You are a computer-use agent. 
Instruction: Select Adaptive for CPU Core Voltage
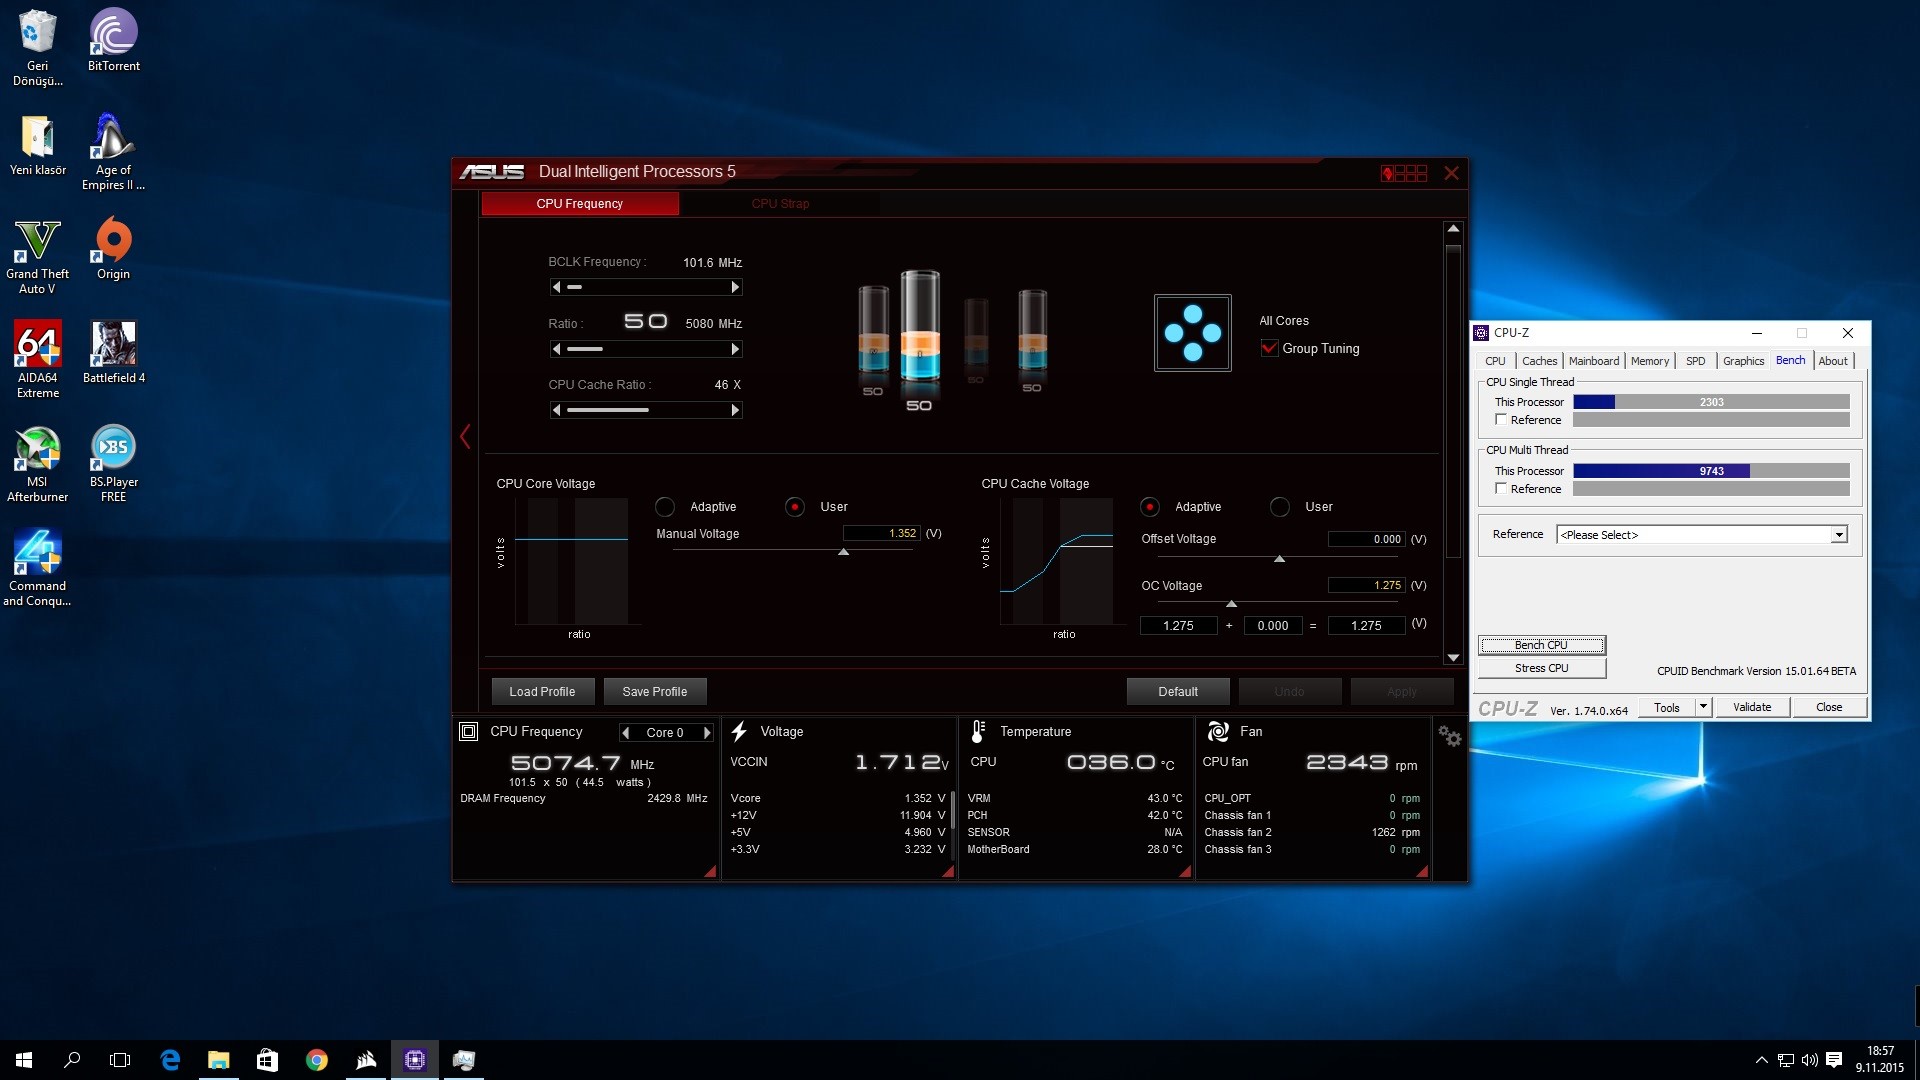coord(665,507)
